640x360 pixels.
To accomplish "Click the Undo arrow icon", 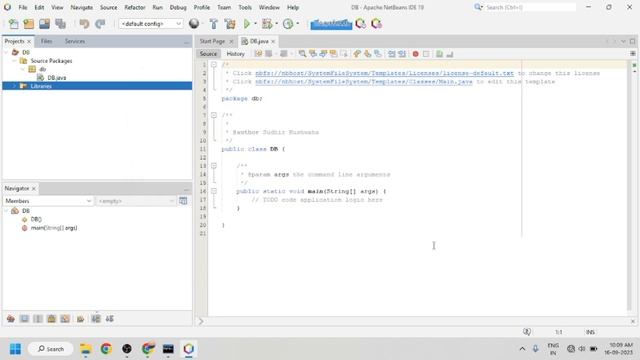I will (84, 24).
